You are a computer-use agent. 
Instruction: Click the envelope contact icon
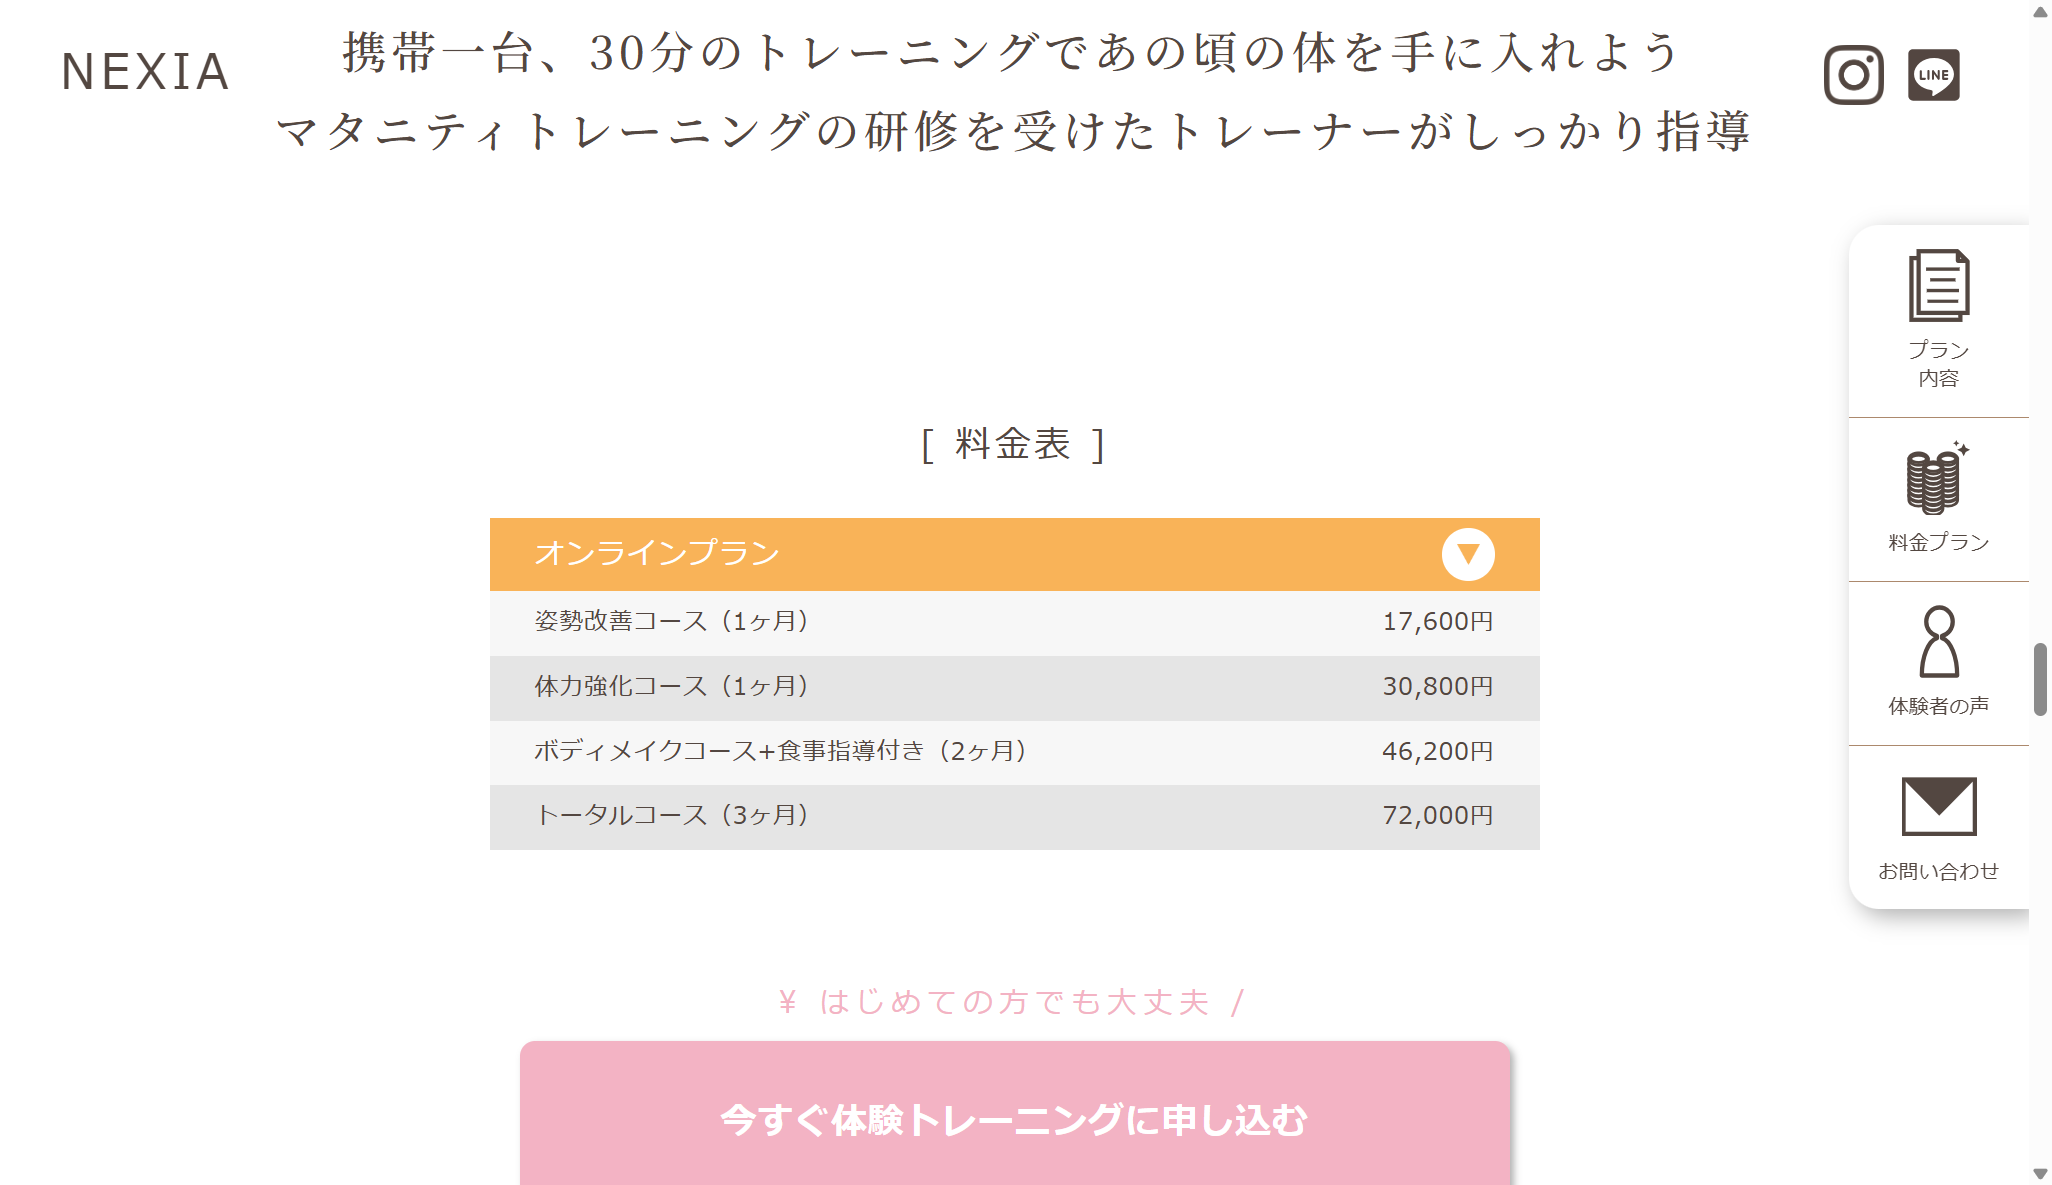pos(1938,806)
